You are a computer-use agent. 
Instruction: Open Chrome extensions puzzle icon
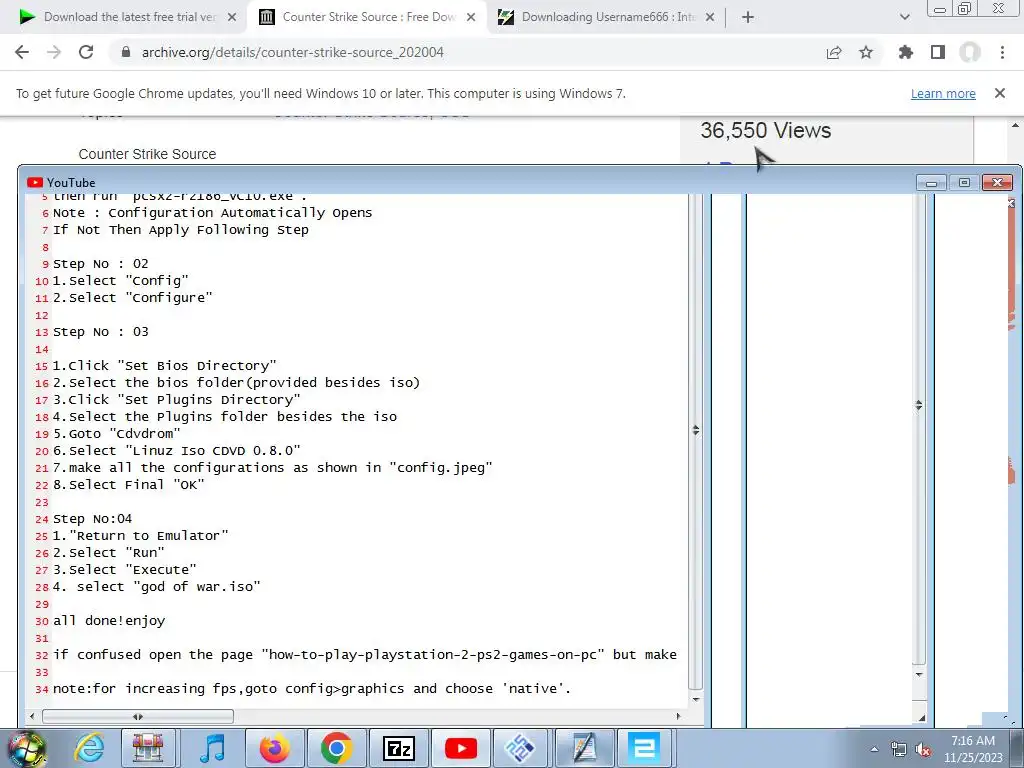tap(906, 52)
